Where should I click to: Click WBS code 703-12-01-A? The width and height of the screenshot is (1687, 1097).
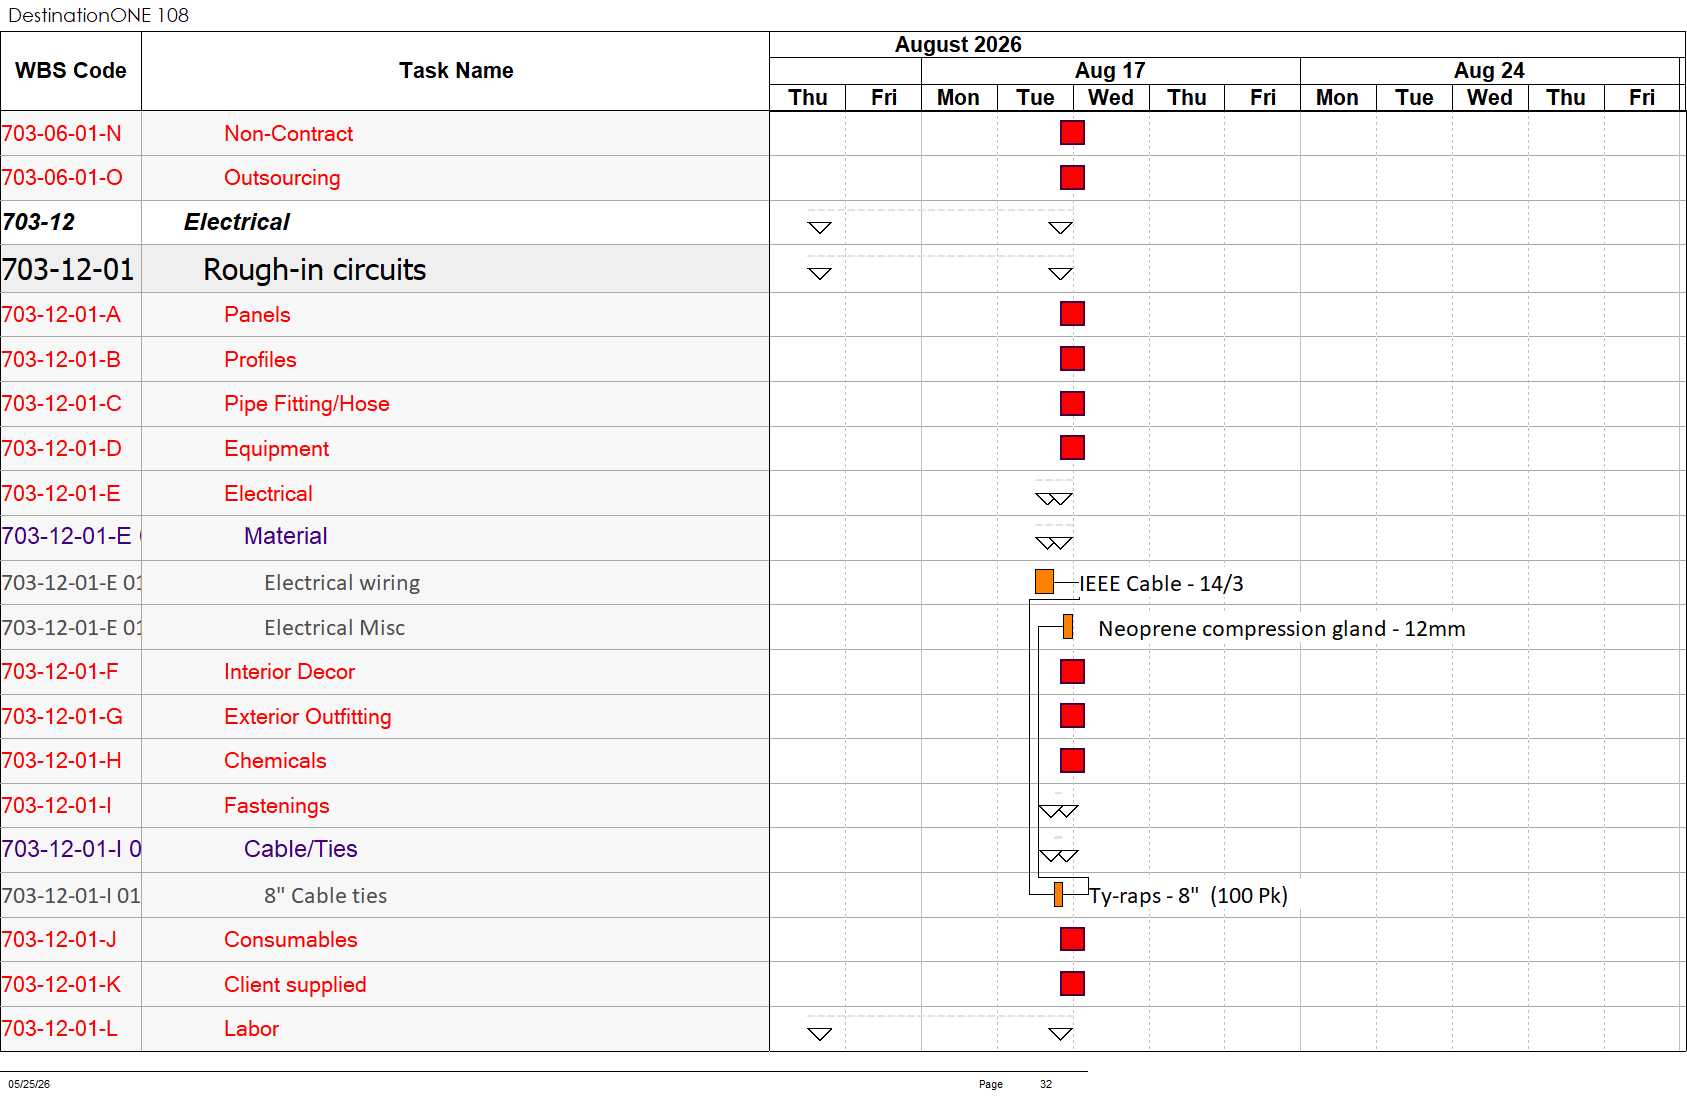(61, 315)
